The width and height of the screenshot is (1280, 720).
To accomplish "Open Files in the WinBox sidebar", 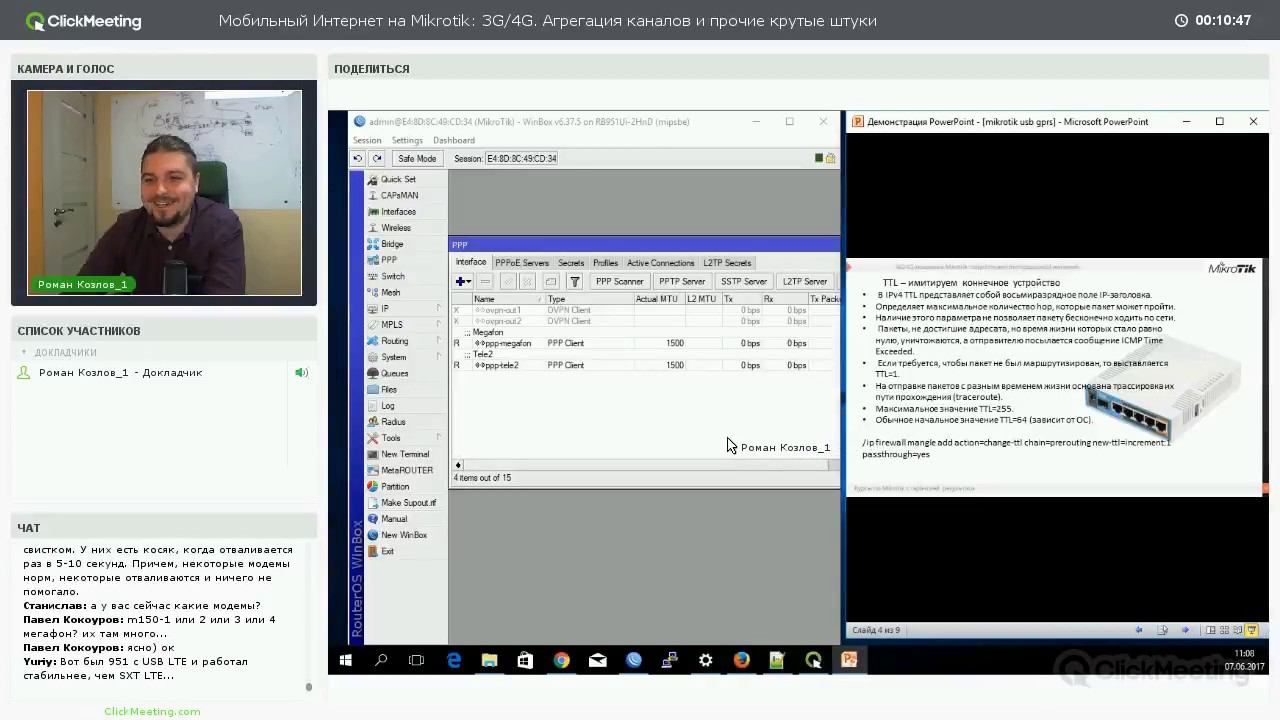I will (389, 390).
